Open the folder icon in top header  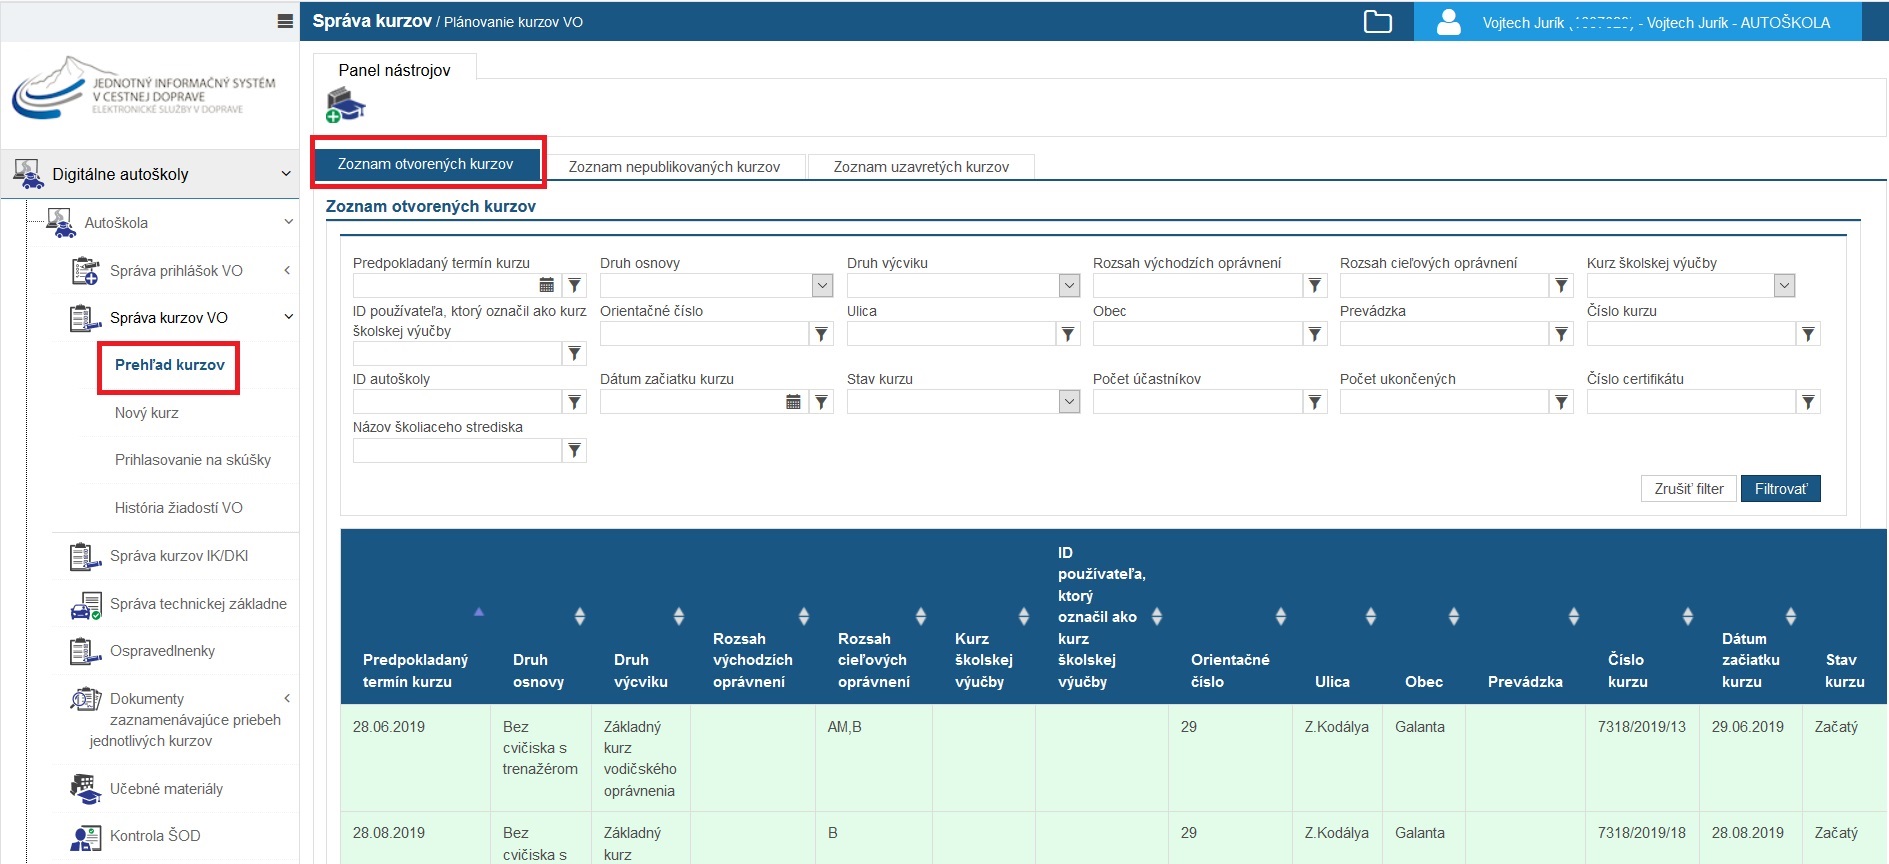click(x=1377, y=21)
